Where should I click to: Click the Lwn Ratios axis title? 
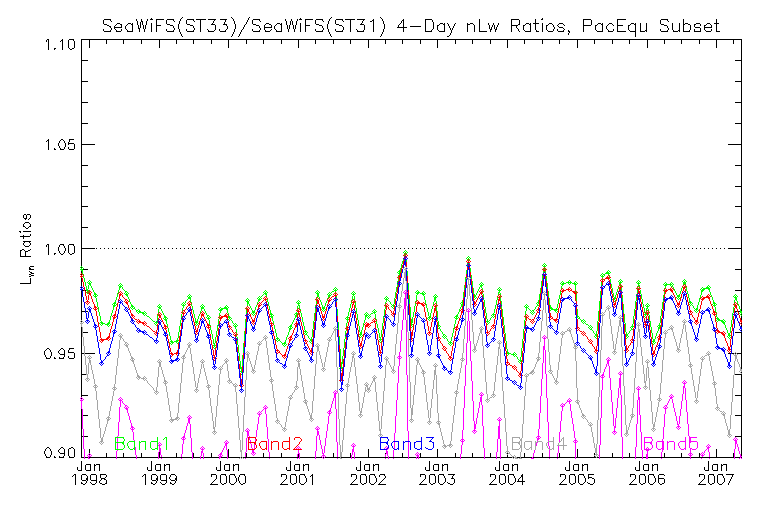[25, 249]
